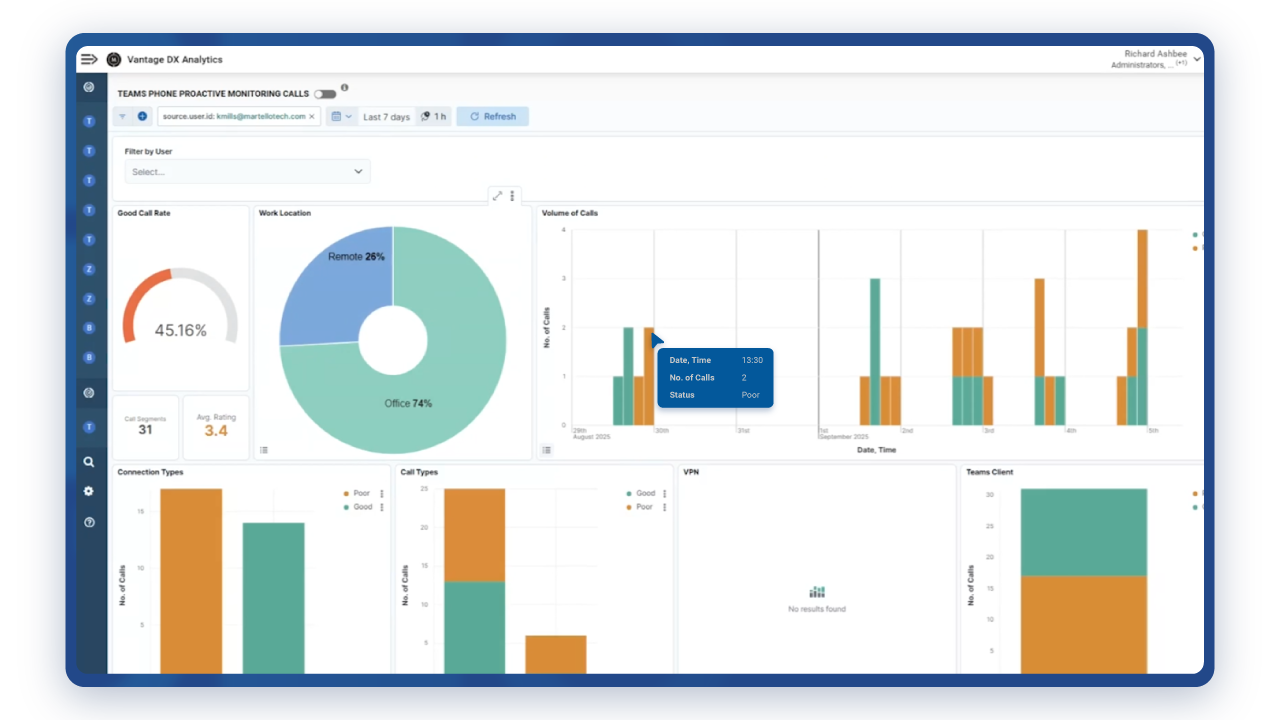Click info icon beside monitoring calls title
Screen dimensions: 1280x720
coord(344,88)
